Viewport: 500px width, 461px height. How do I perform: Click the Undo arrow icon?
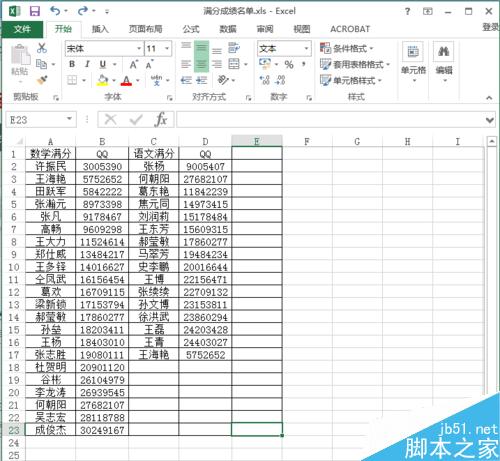tap(55, 11)
